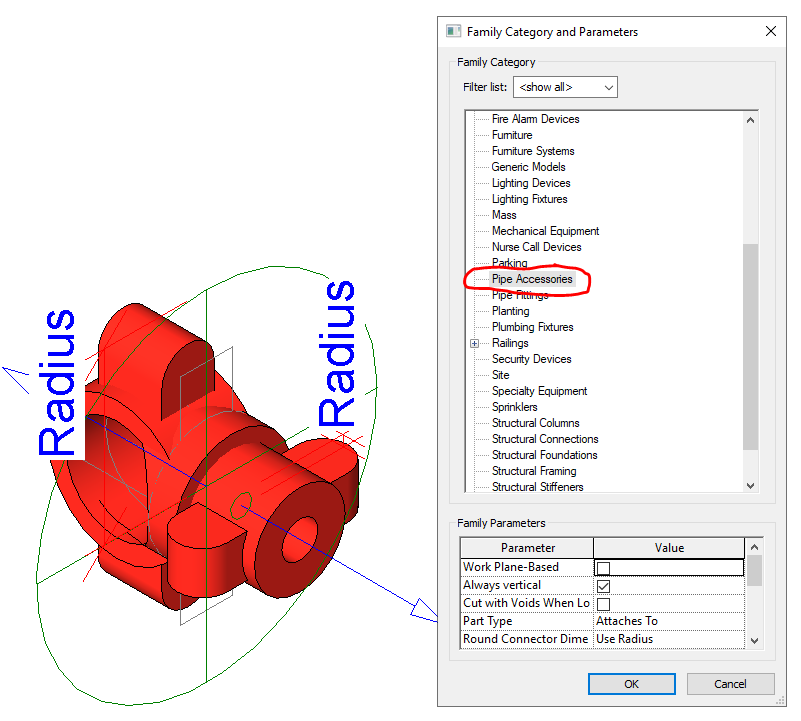Select the Furniture category
Viewport: 801px width, 721px height.
[x=512, y=135]
